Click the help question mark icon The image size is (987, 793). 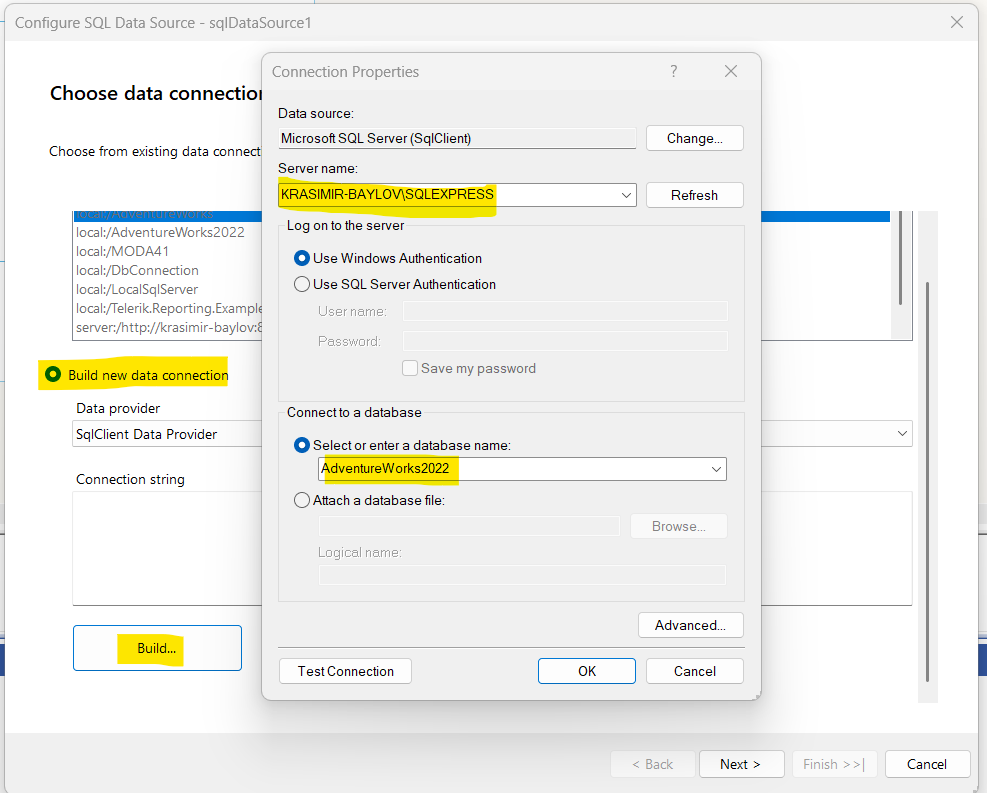[674, 71]
